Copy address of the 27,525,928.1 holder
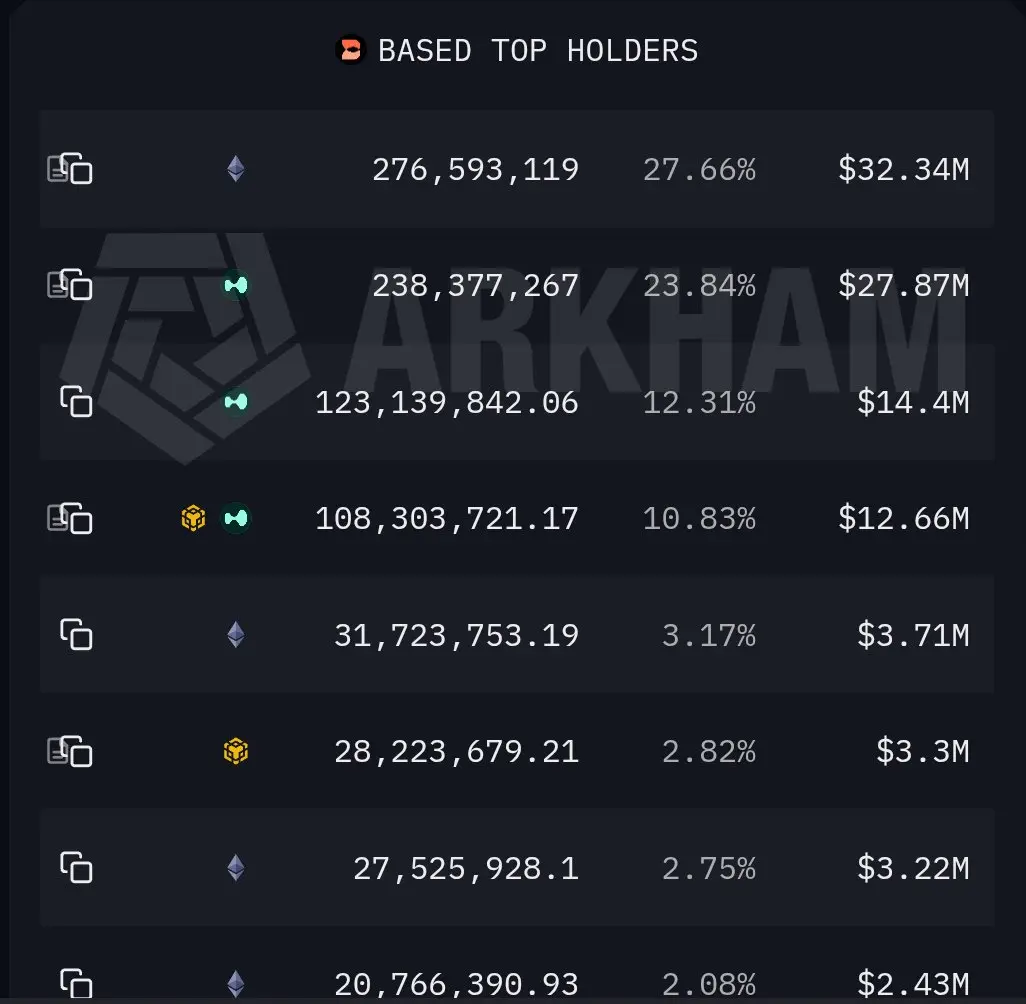Screen dimensions: 1026x1004 pos(77,867)
